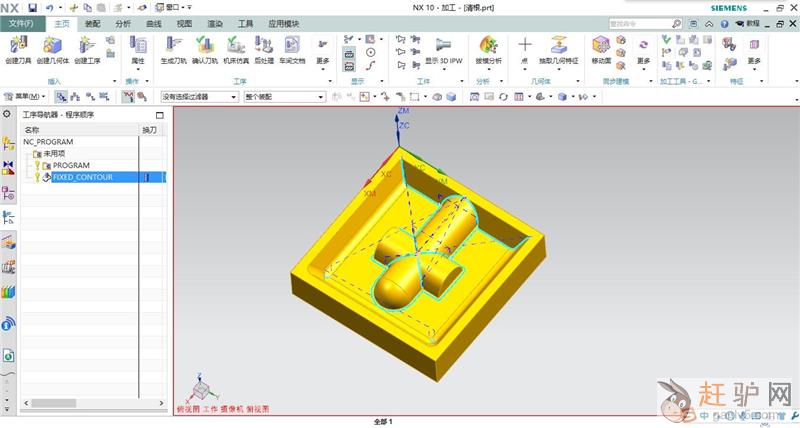The width and height of the screenshot is (800, 428).
Task: Click the 创建几何体 (Create Geometry) icon
Action: coord(53,46)
